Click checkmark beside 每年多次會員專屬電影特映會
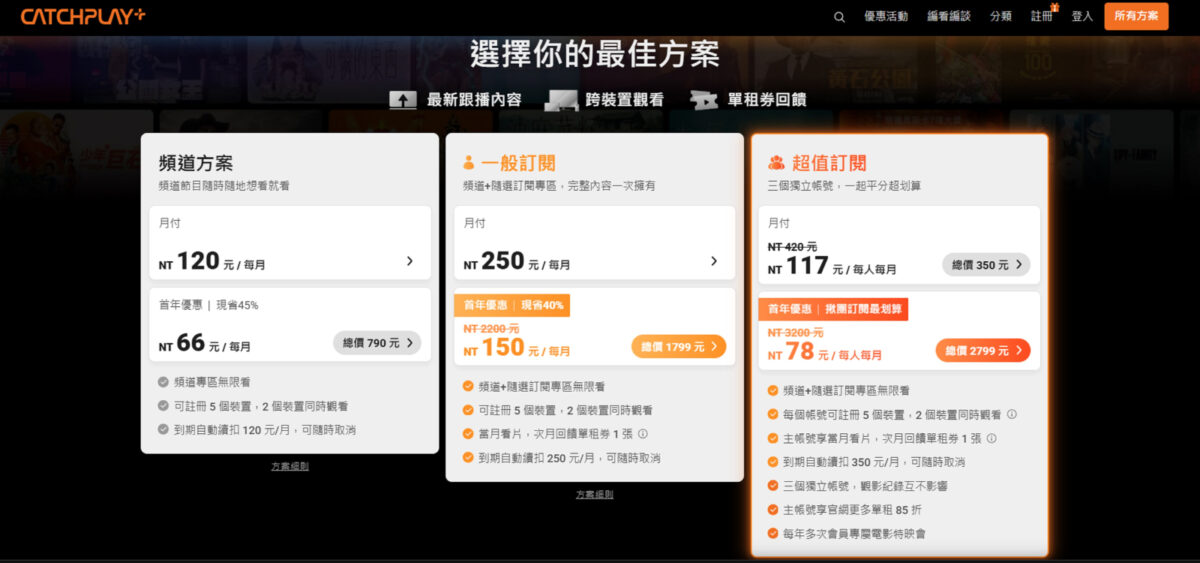The height and width of the screenshot is (563, 1200). click(x=772, y=534)
